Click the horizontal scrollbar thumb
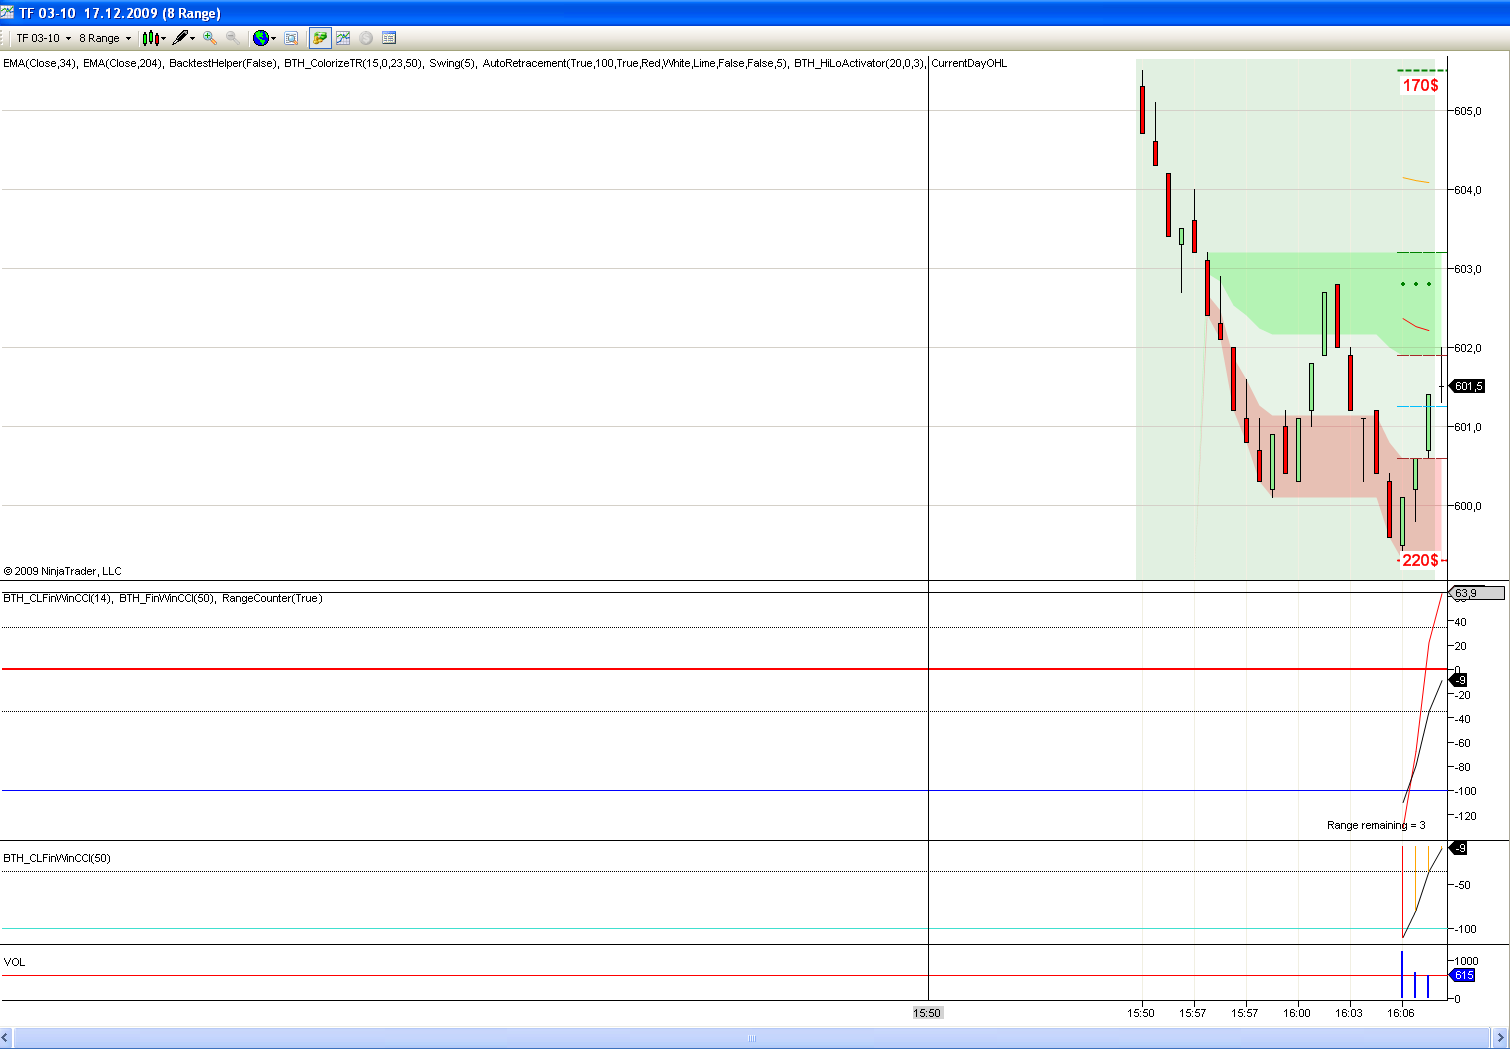 point(753,1038)
